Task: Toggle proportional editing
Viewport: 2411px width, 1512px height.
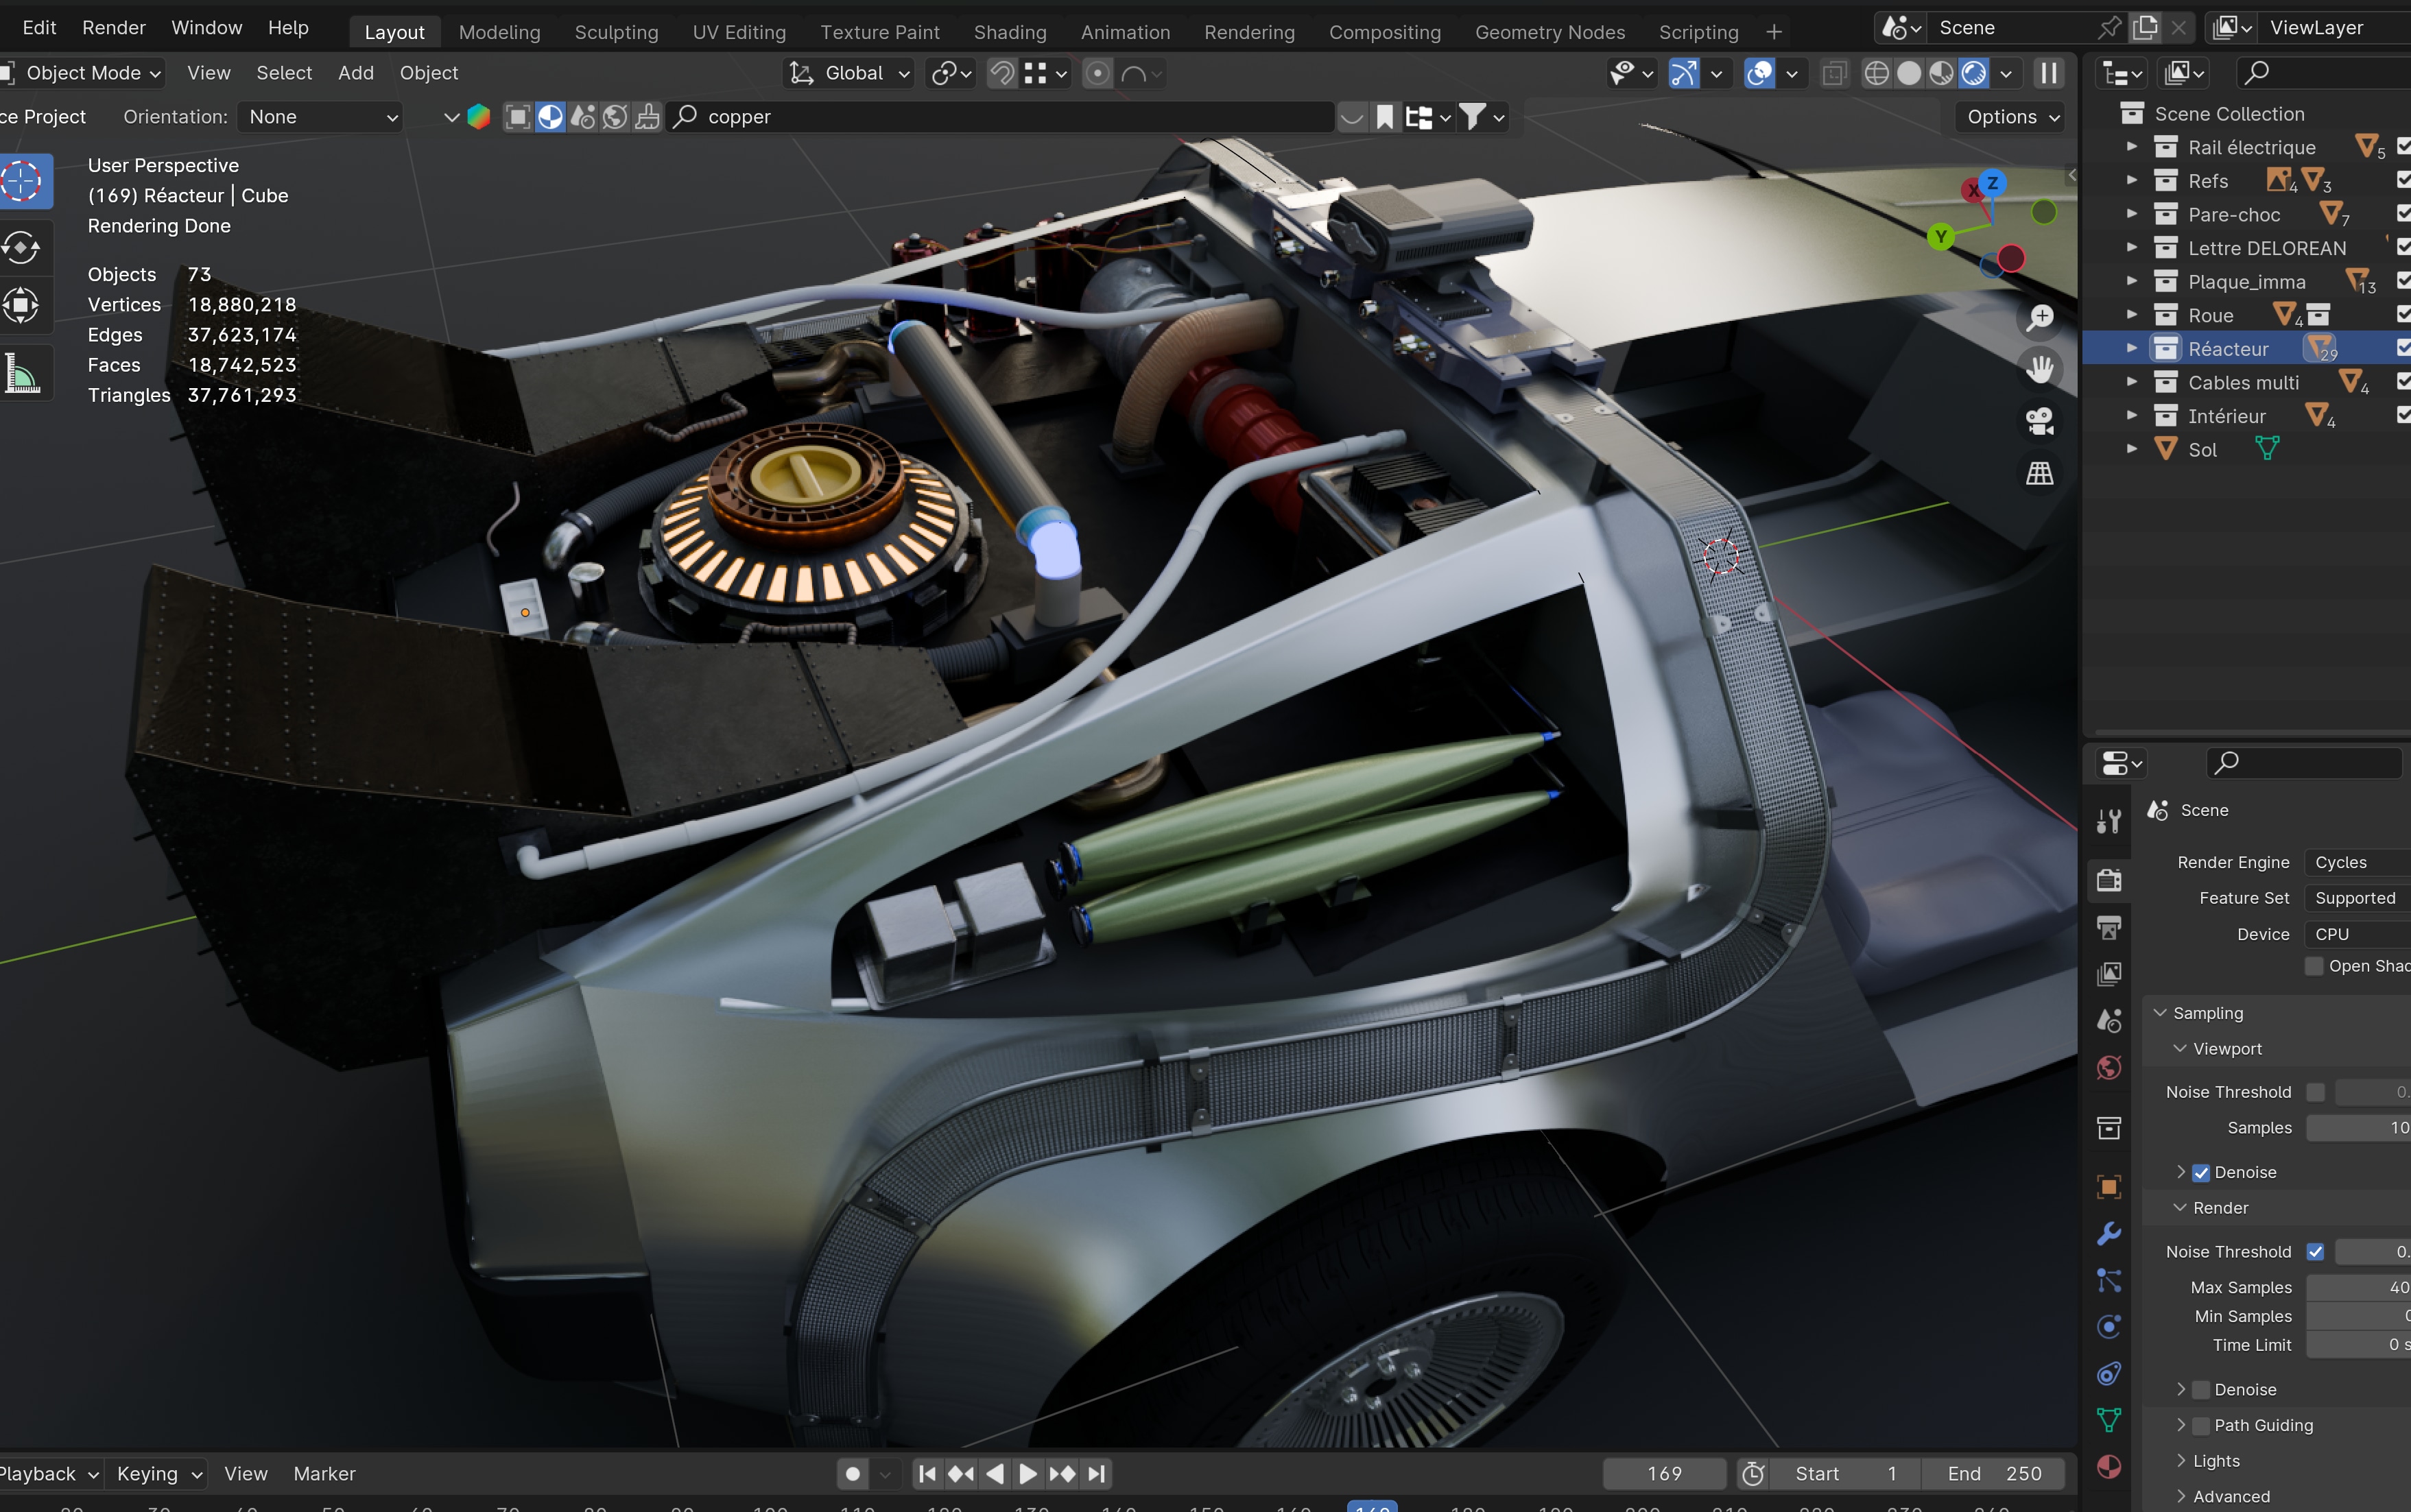Action: tap(1097, 73)
